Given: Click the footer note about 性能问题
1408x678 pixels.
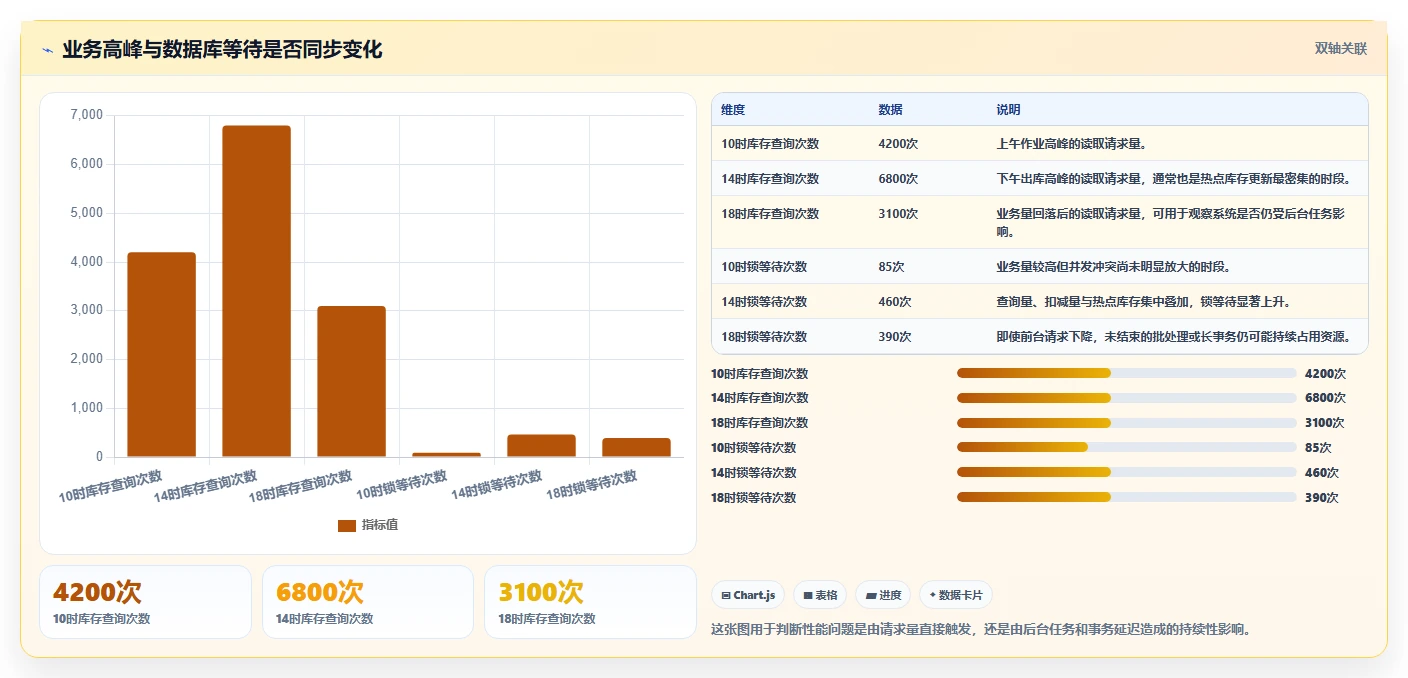Looking at the screenshot, I should 981,630.
